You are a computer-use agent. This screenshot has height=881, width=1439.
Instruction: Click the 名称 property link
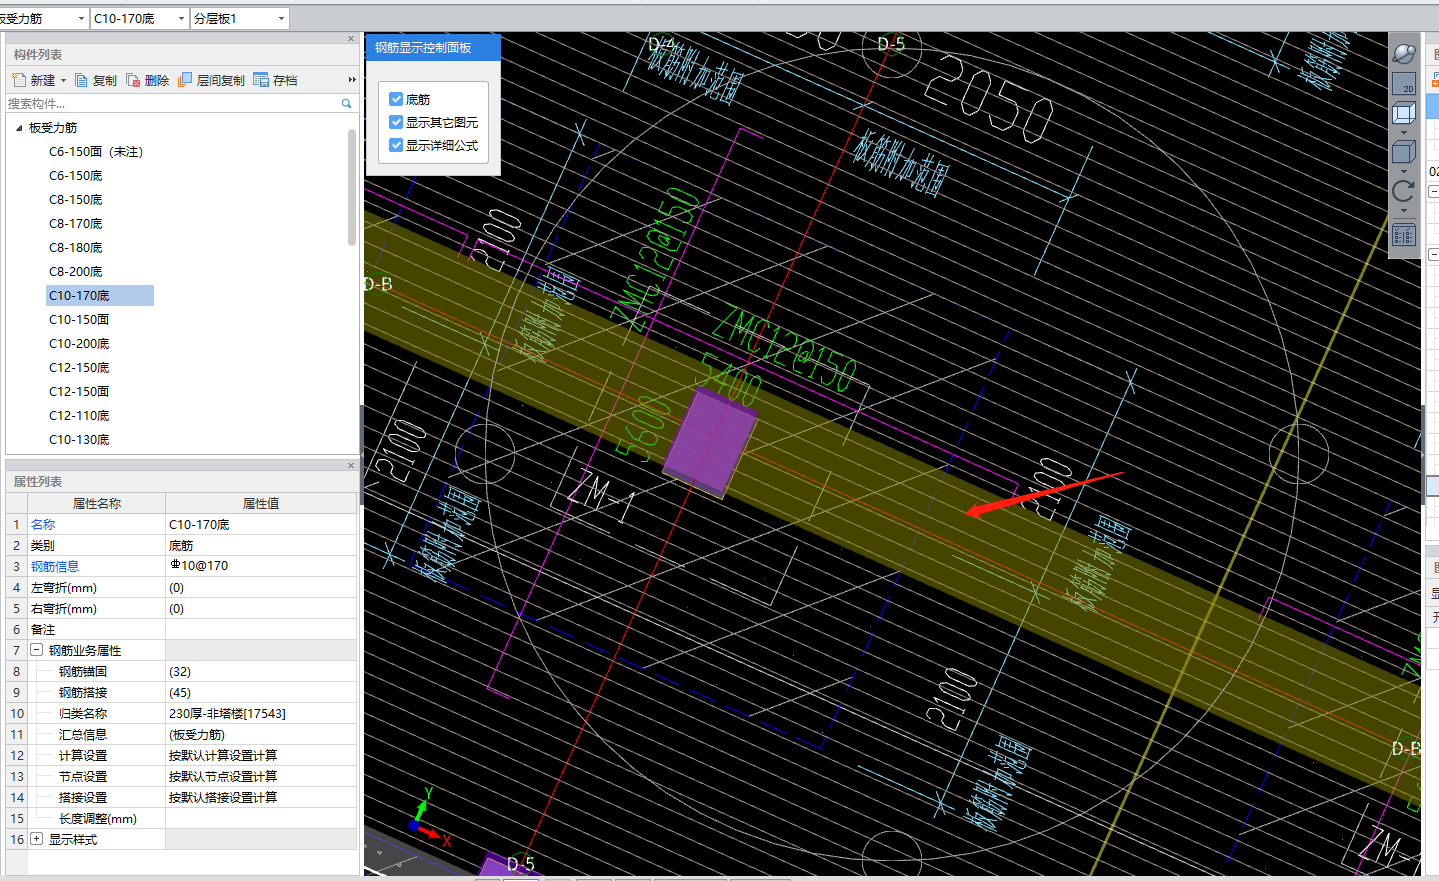click(43, 525)
